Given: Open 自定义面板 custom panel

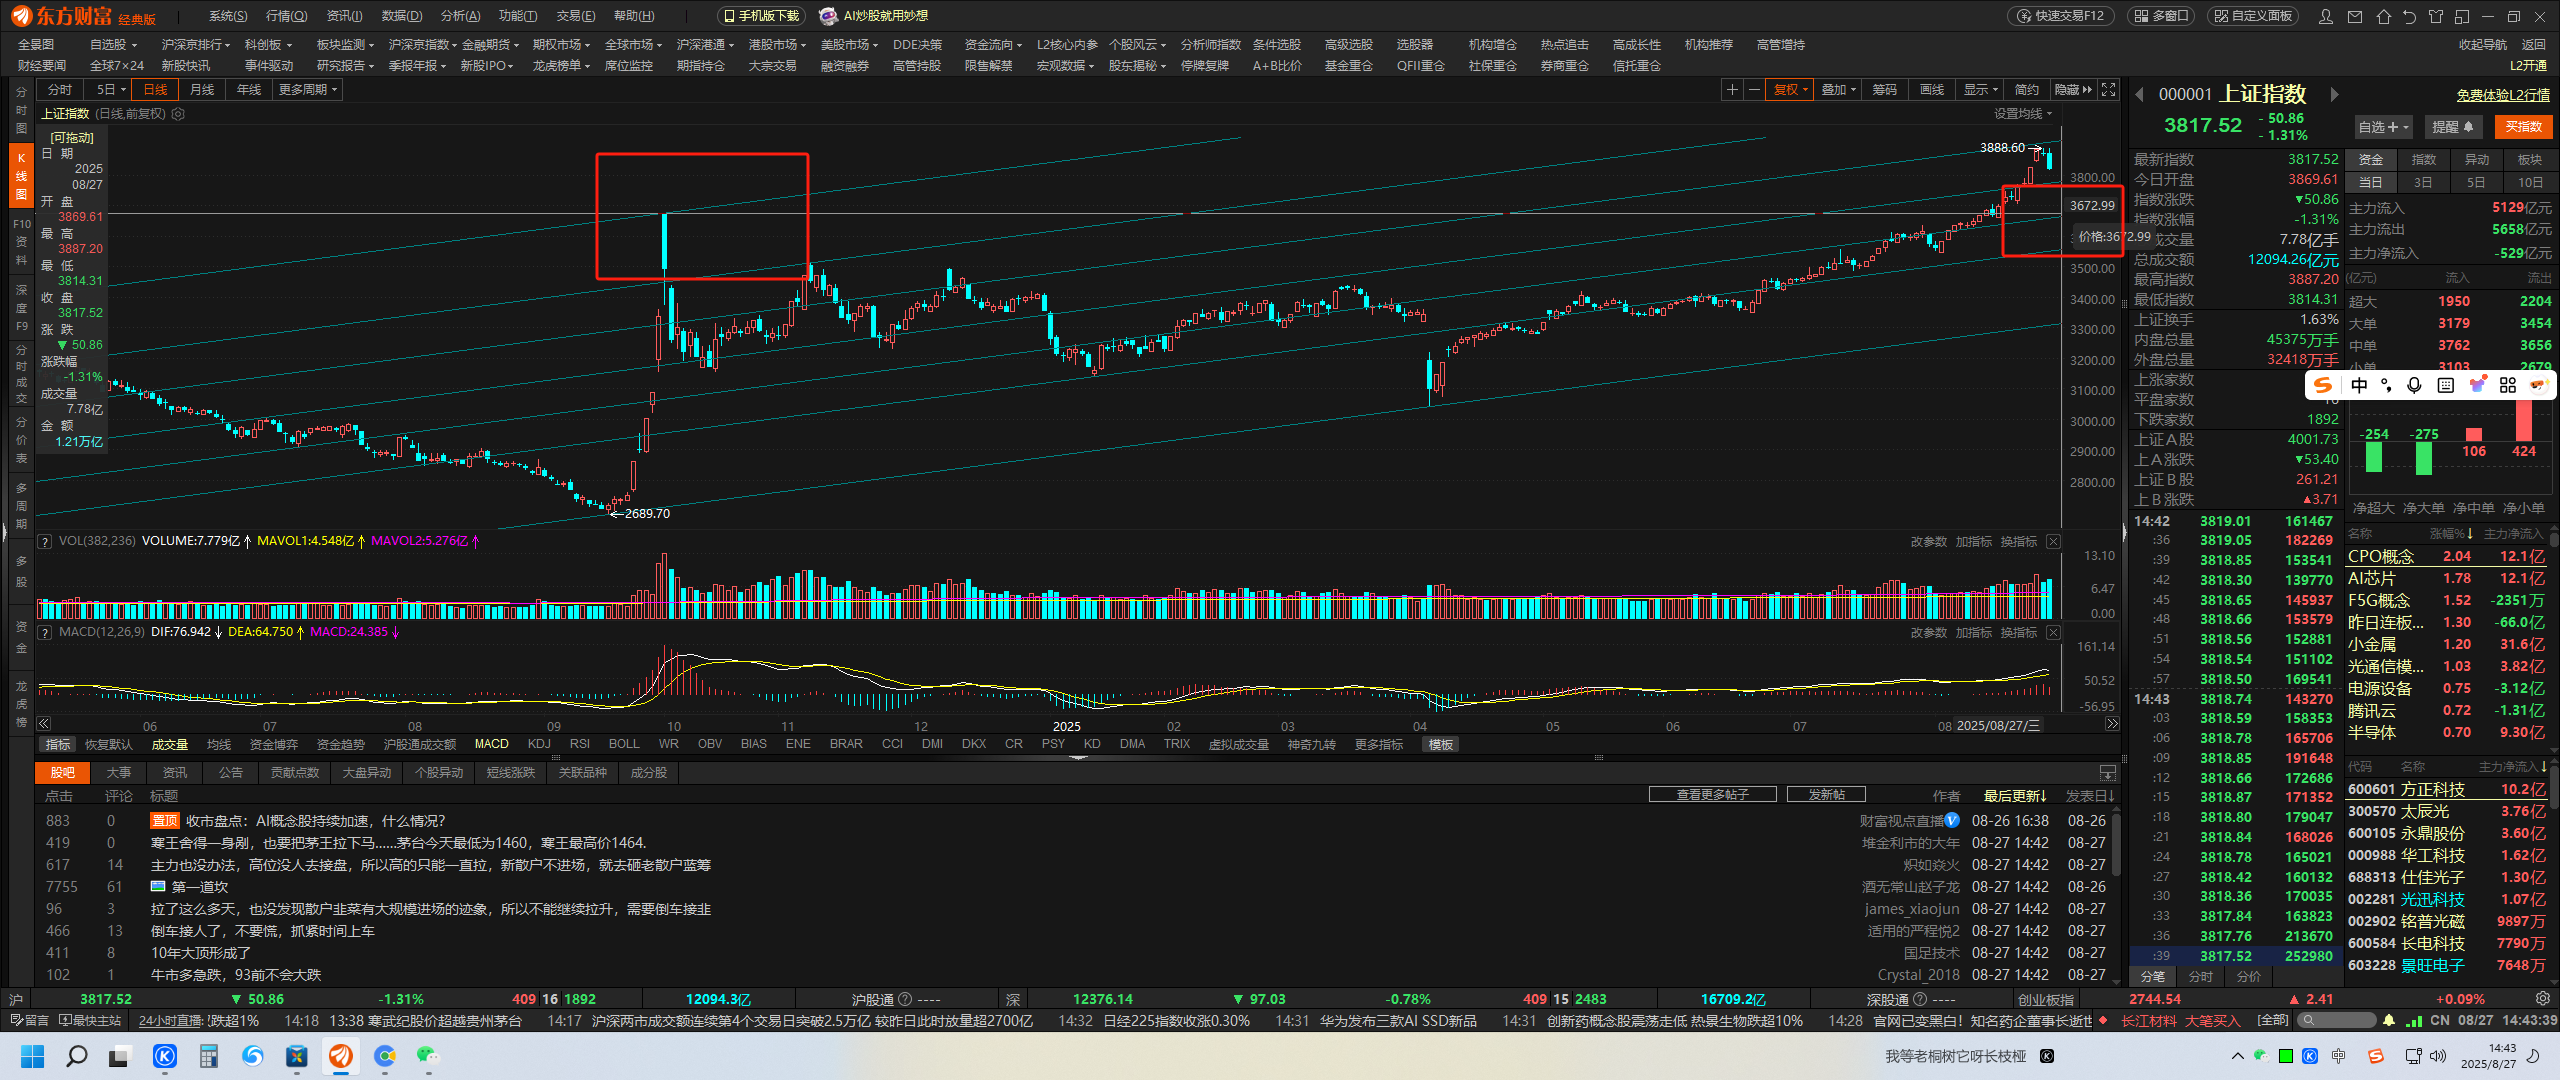Looking at the screenshot, I should pos(2252,16).
